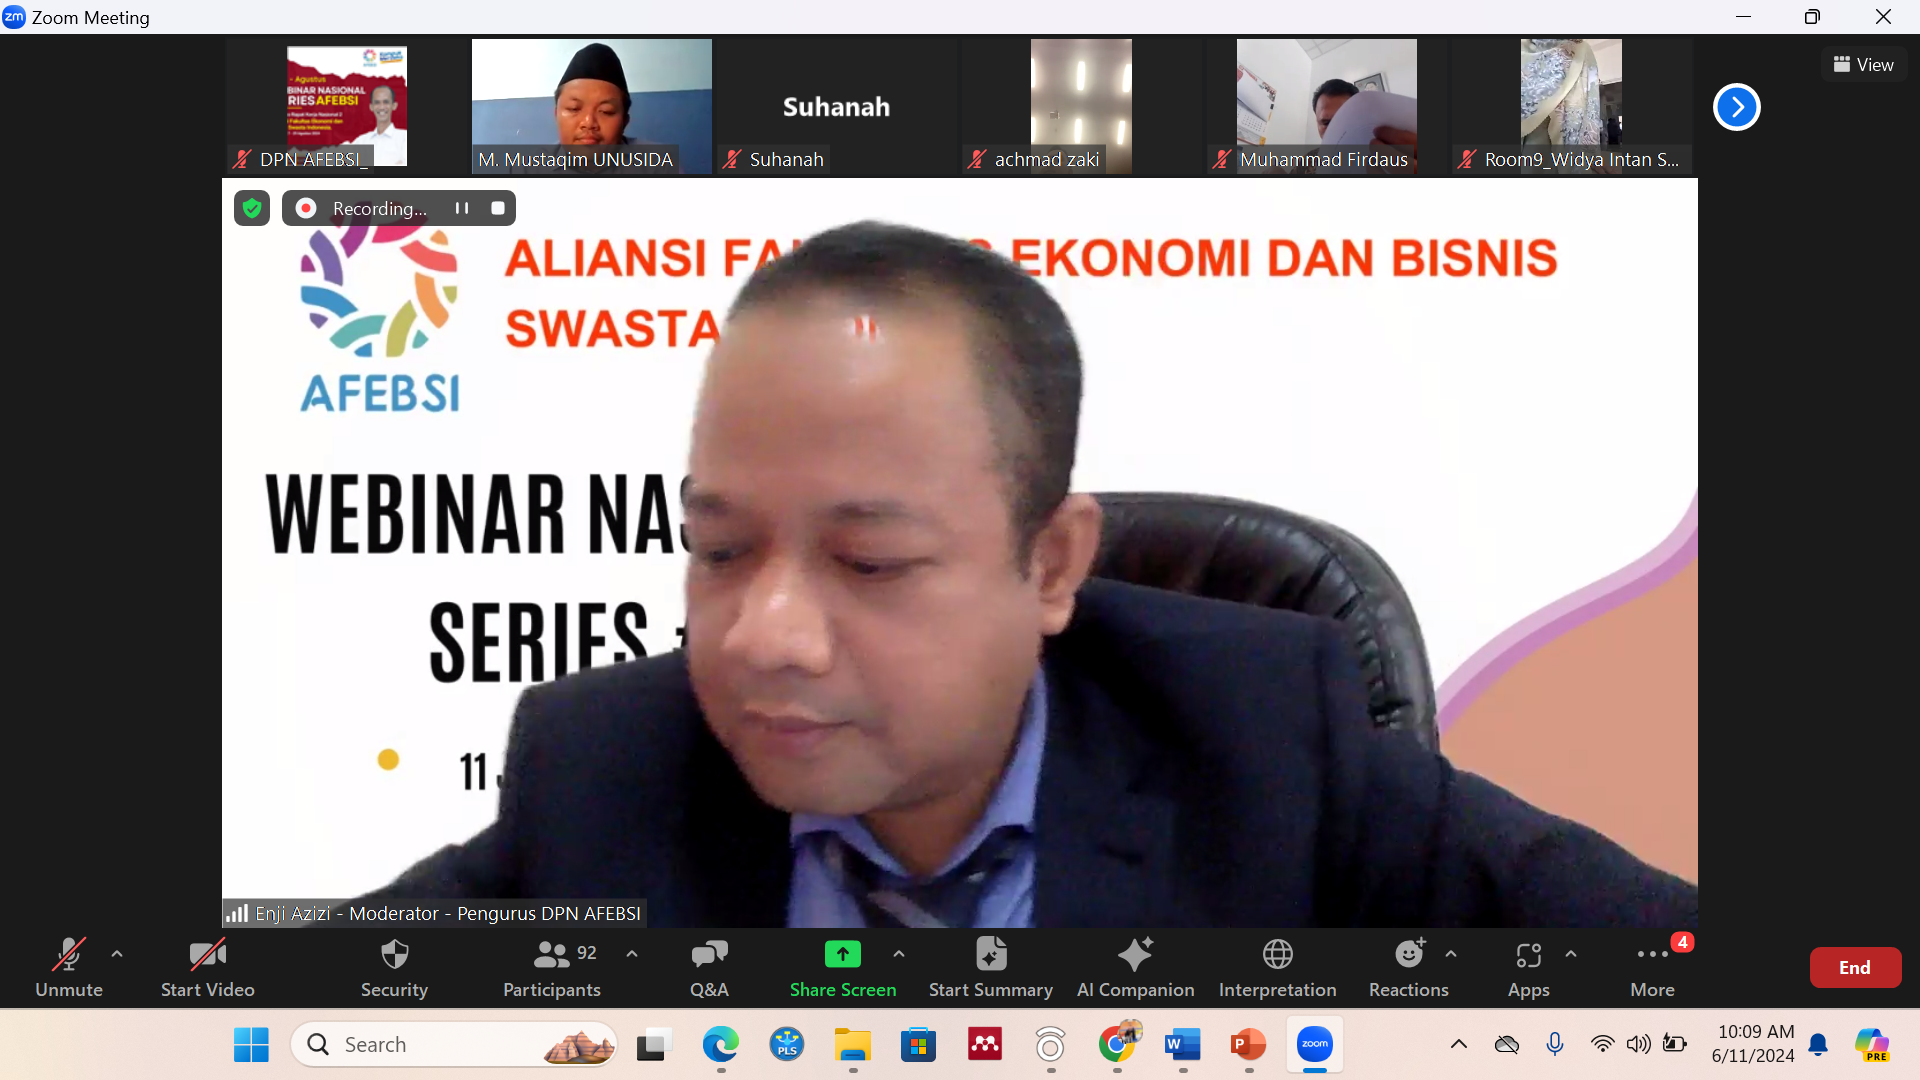Open Microsoft Word from the taskbar

coord(1183,1045)
